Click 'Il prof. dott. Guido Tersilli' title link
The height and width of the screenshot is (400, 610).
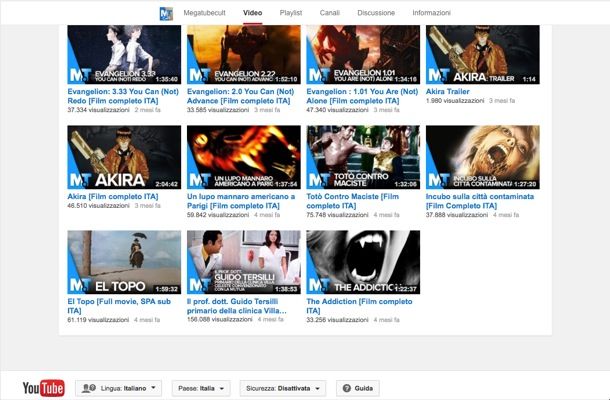(237, 306)
